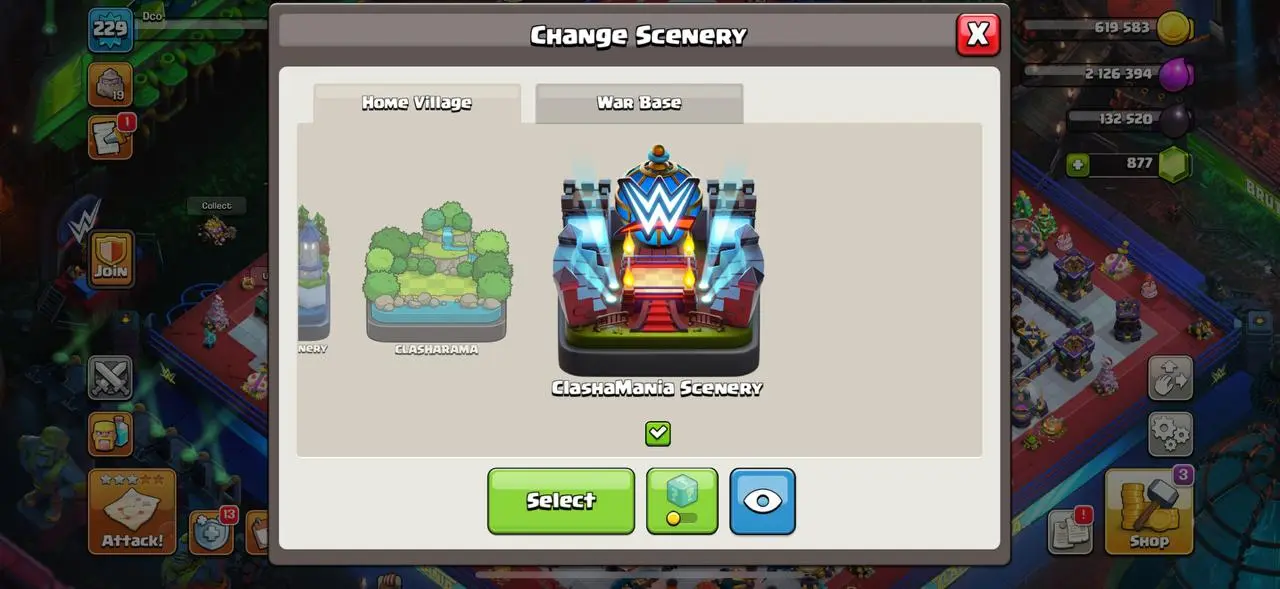Tap the Attack! map button

tap(132, 511)
